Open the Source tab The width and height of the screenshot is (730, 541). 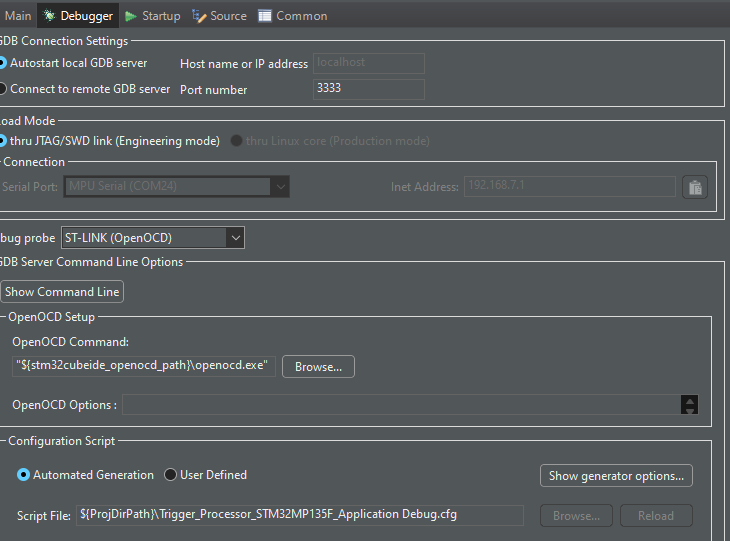coord(219,15)
